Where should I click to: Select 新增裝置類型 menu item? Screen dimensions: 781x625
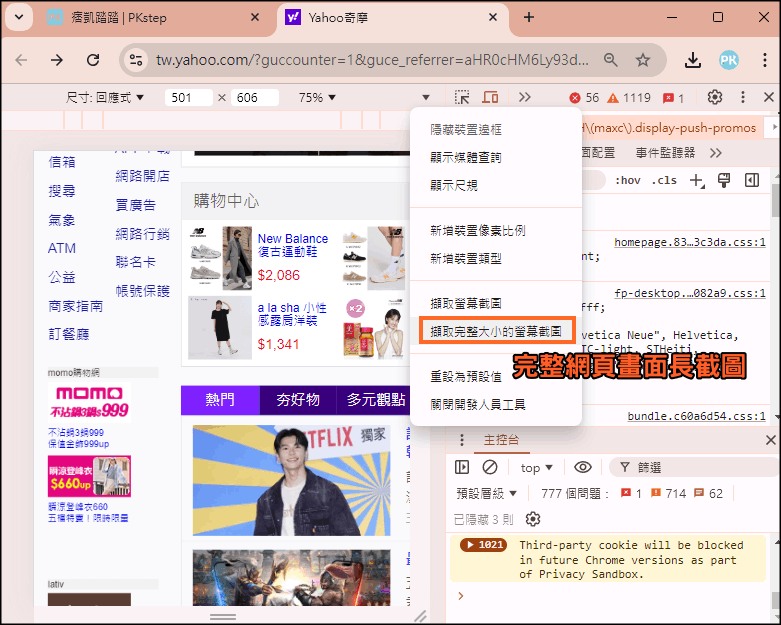click(x=496, y=258)
